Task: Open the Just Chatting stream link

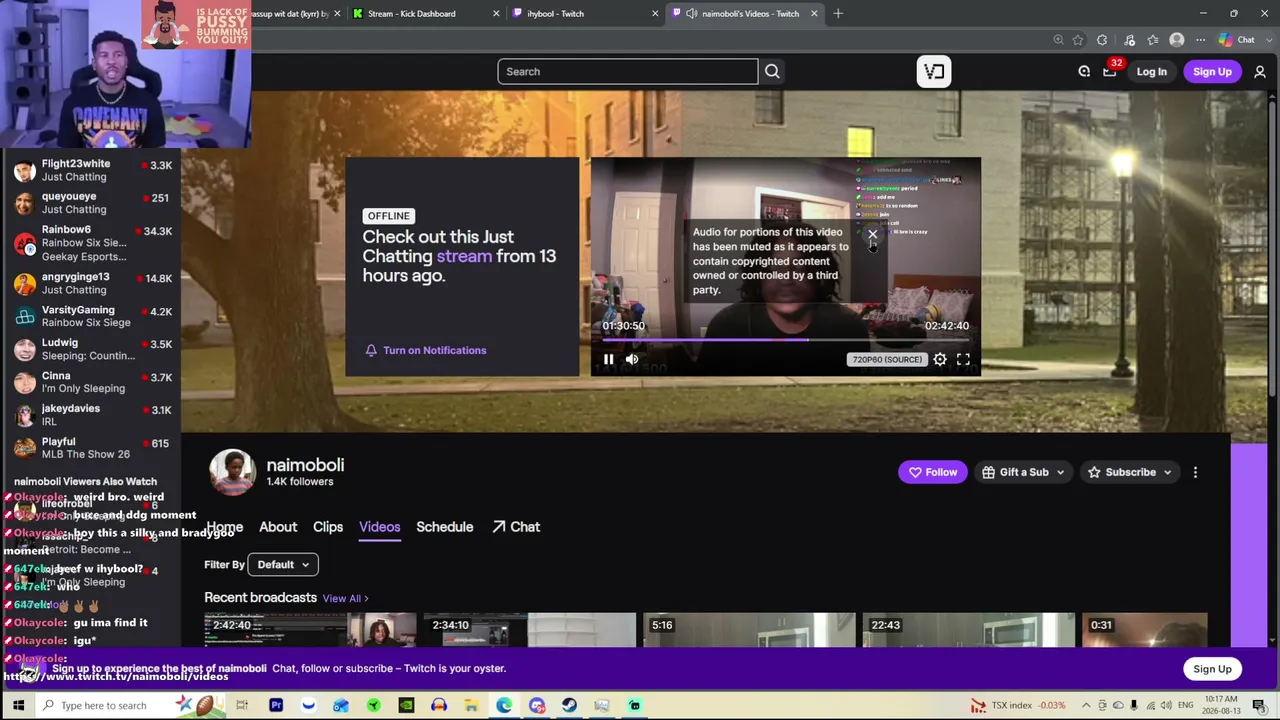Action: (464, 256)
